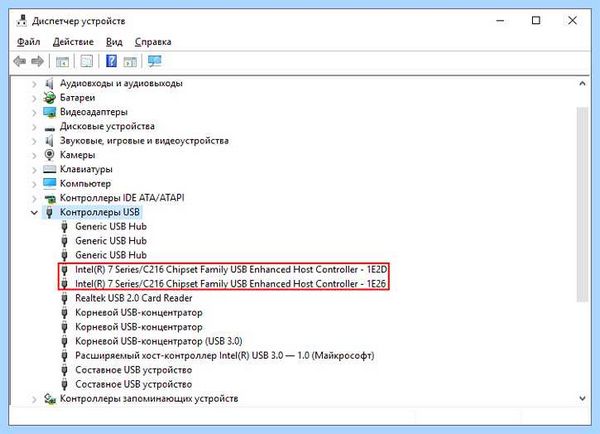
Task: Expand the Клавиатуры node
Action: (34, 170)
